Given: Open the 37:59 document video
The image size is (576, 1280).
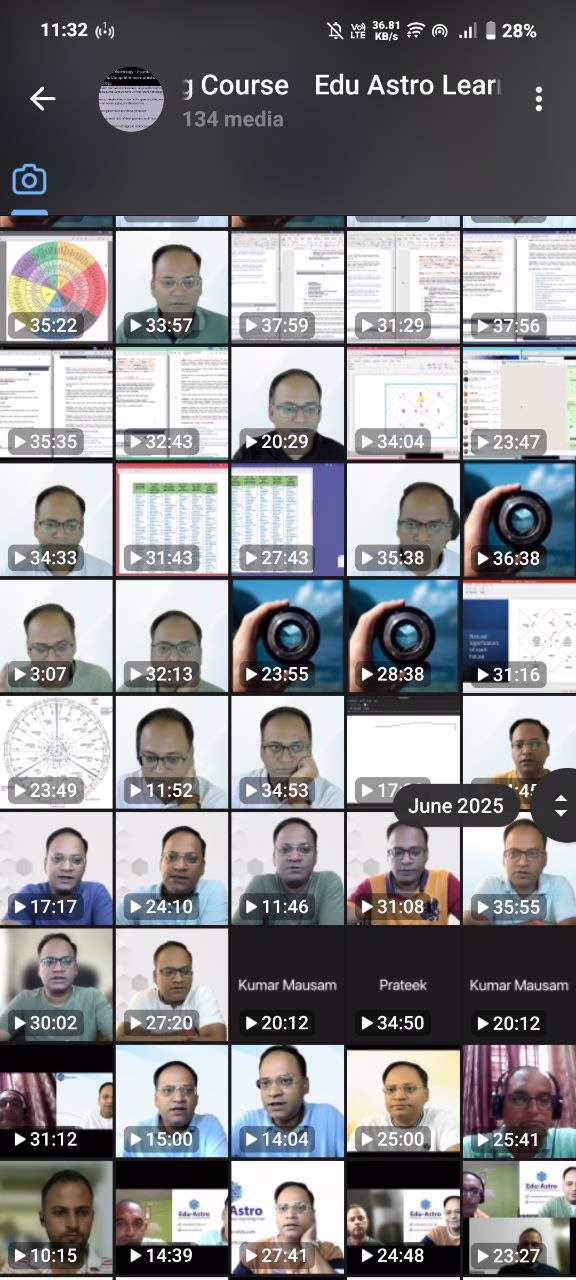Looking at the screenshot, I should [288, 286].
